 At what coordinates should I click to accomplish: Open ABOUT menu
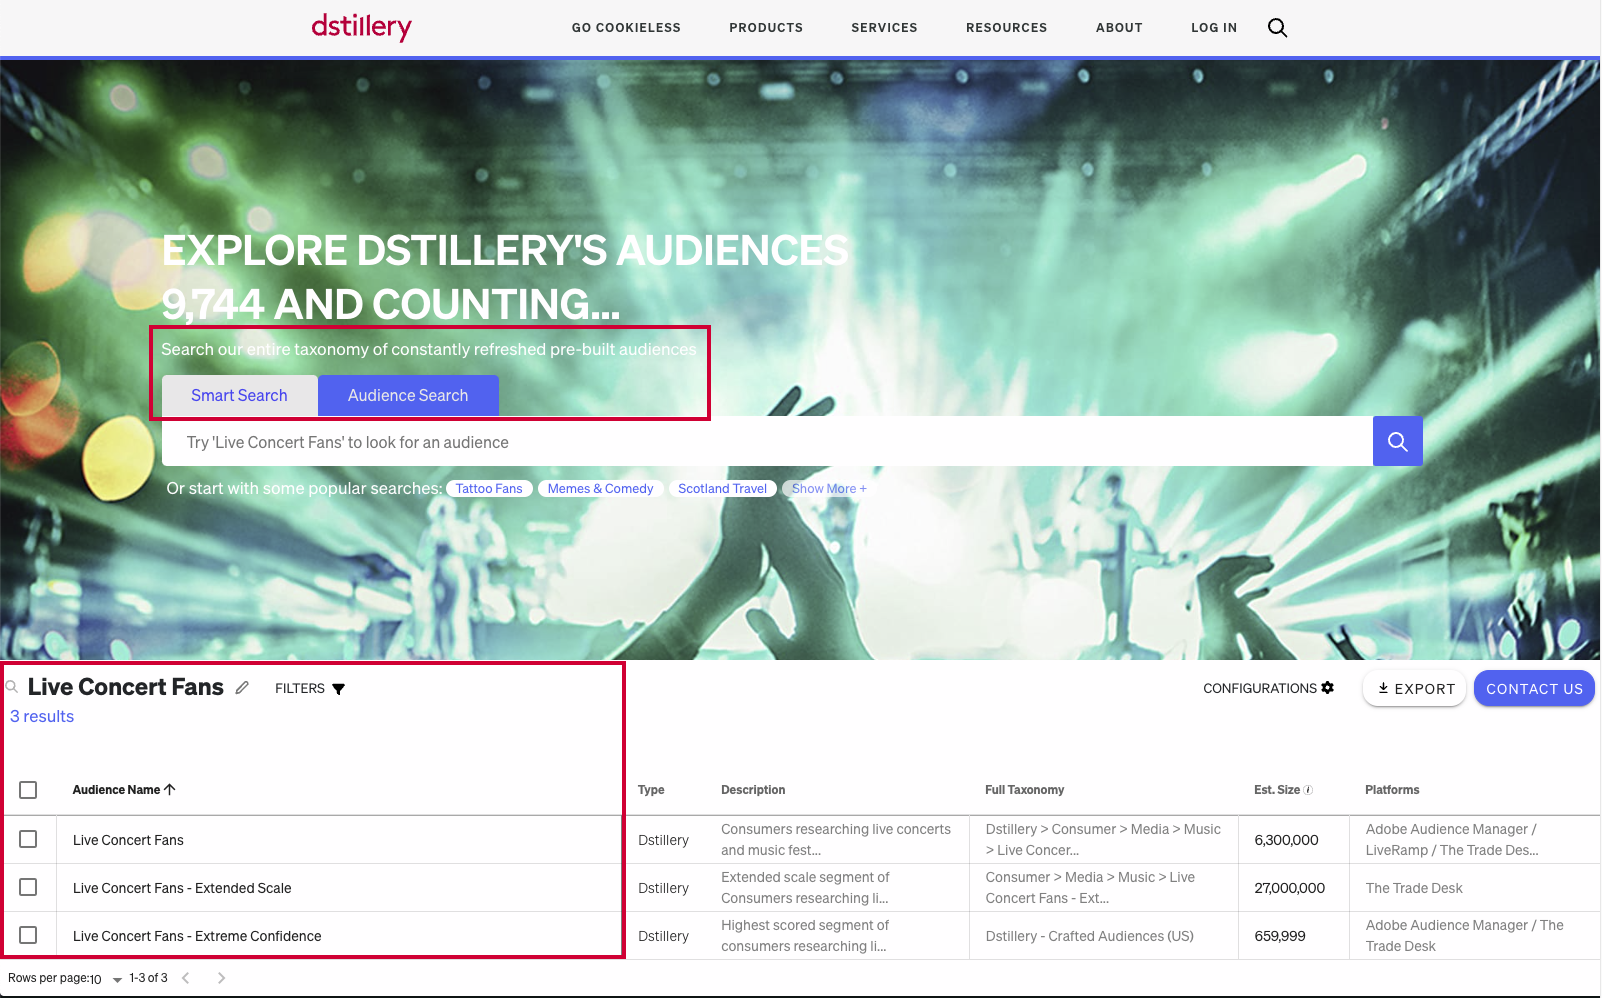coord(1119,28)
